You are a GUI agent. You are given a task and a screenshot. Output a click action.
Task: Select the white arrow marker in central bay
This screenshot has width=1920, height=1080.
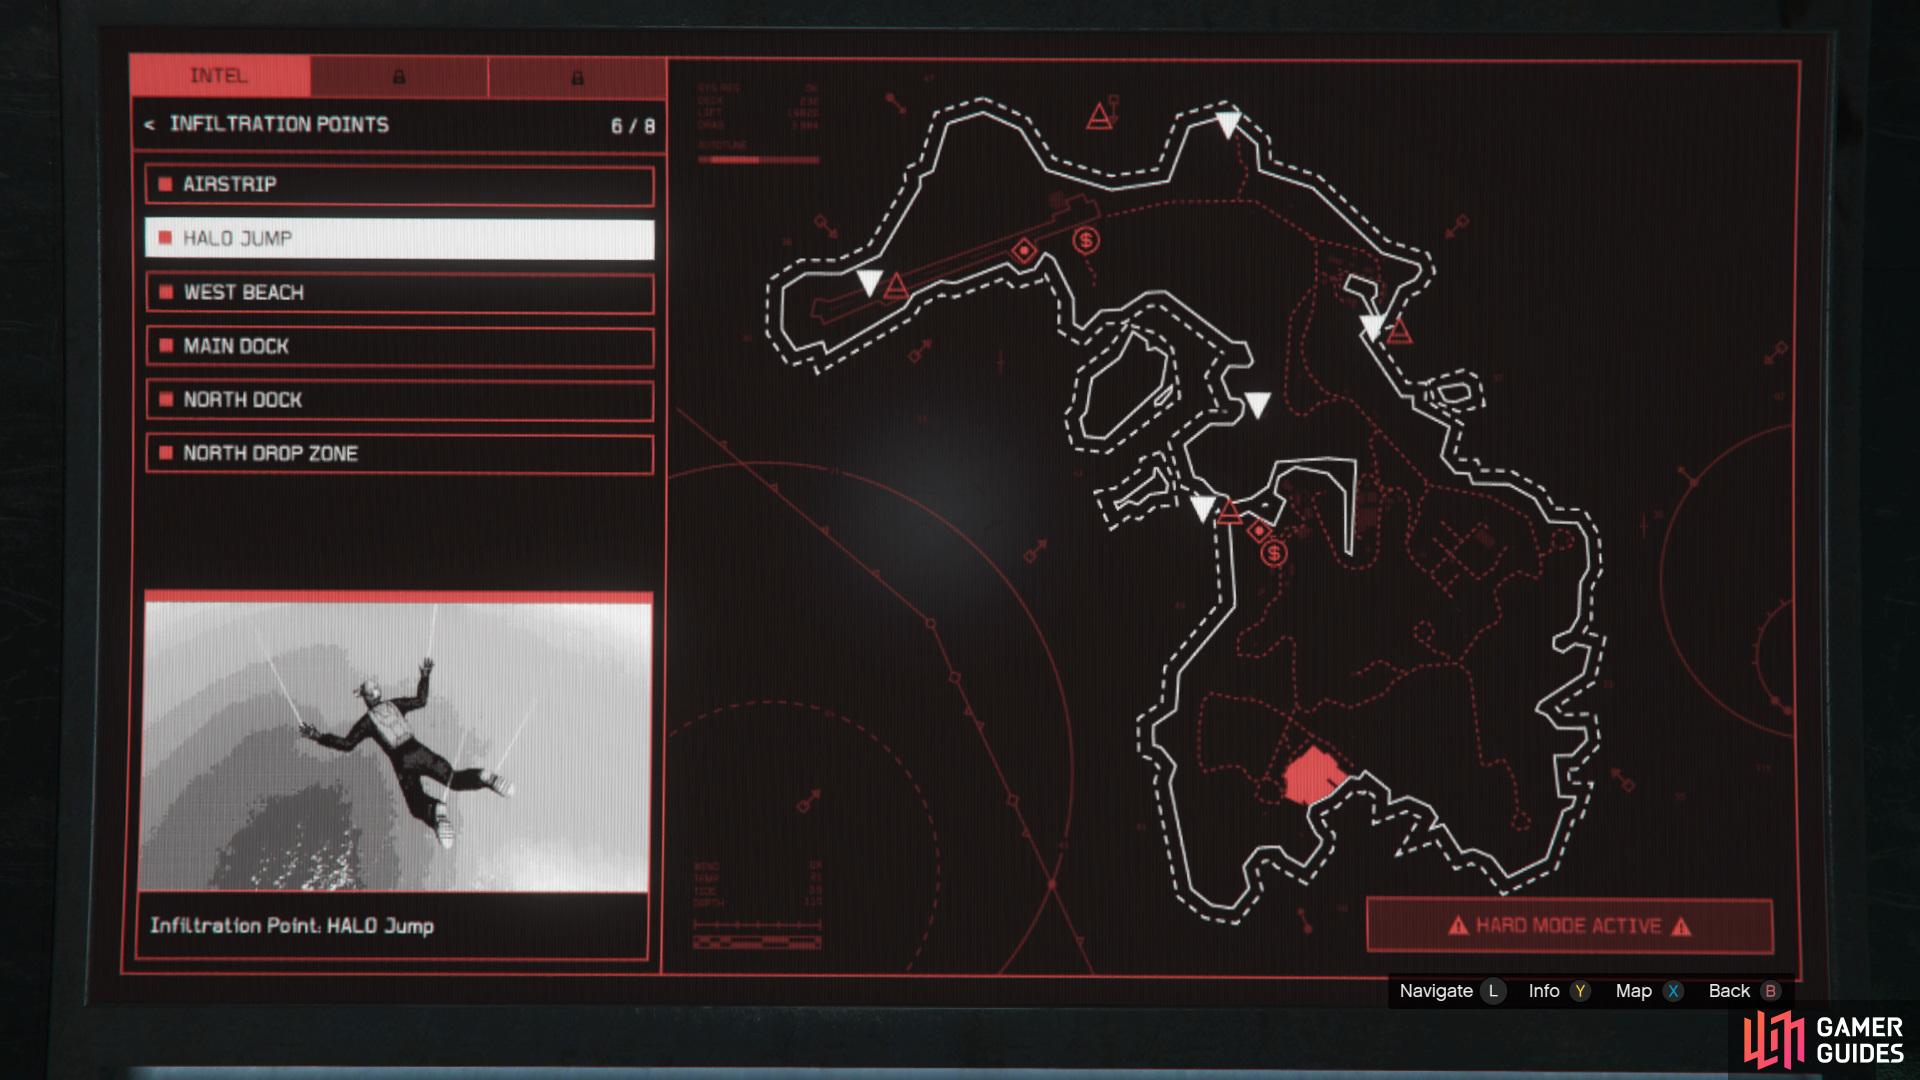[1257, 405]
